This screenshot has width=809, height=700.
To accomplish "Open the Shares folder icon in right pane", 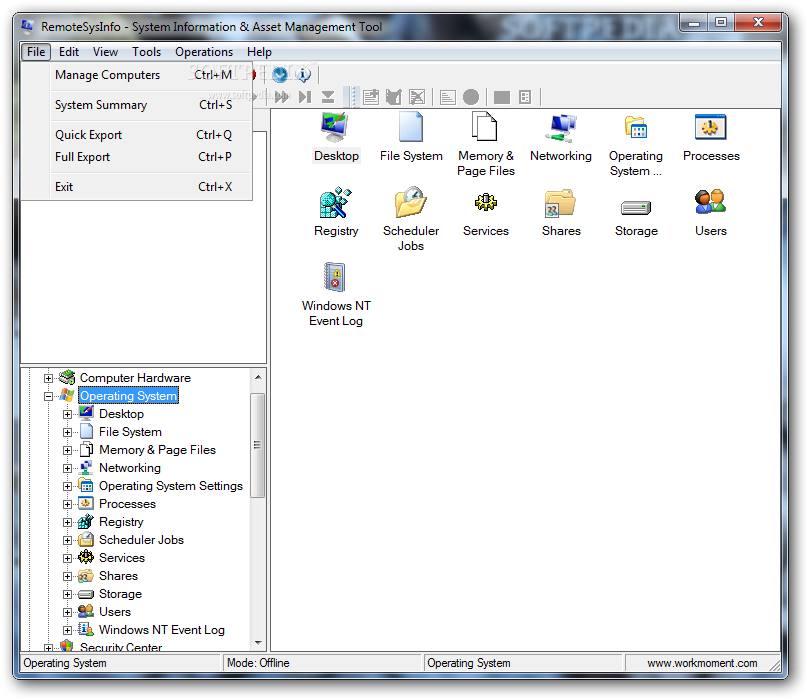I will click(x=560, y=203).
